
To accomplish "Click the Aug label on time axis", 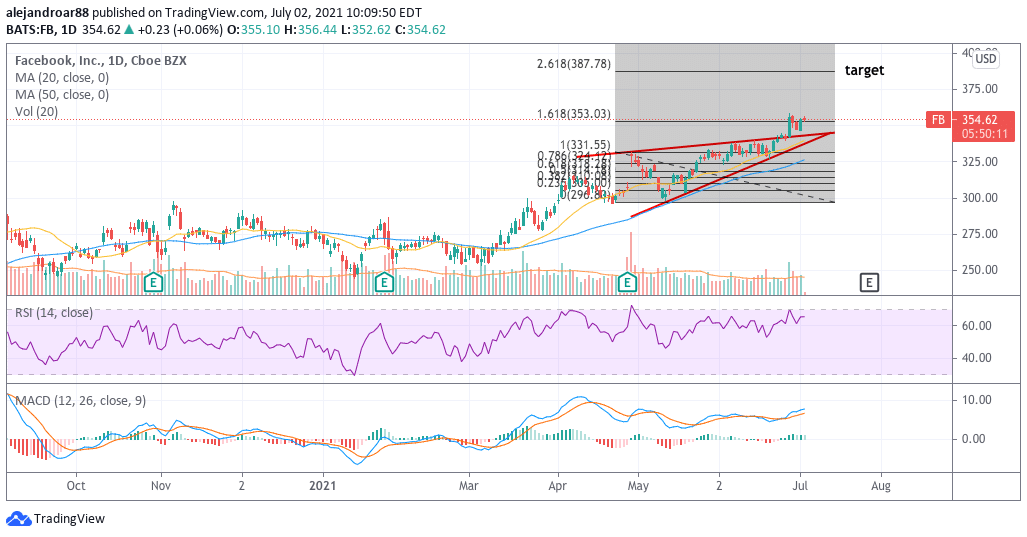I will pyautogui.click(x=881, y=486).
